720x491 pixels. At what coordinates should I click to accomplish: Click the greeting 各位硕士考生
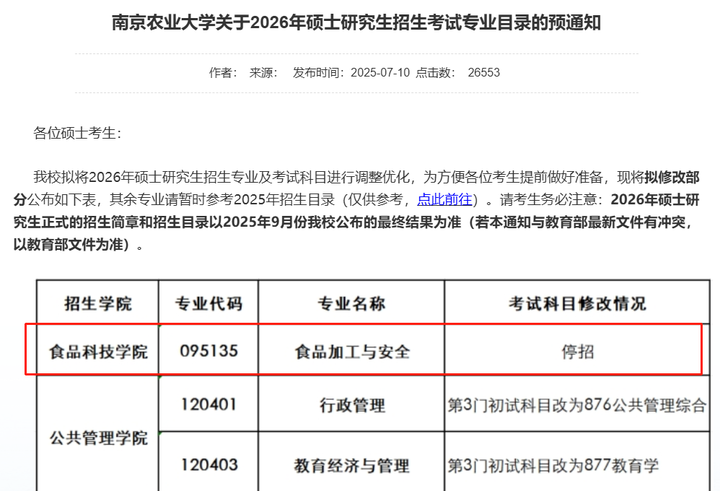tap(77, 133)
